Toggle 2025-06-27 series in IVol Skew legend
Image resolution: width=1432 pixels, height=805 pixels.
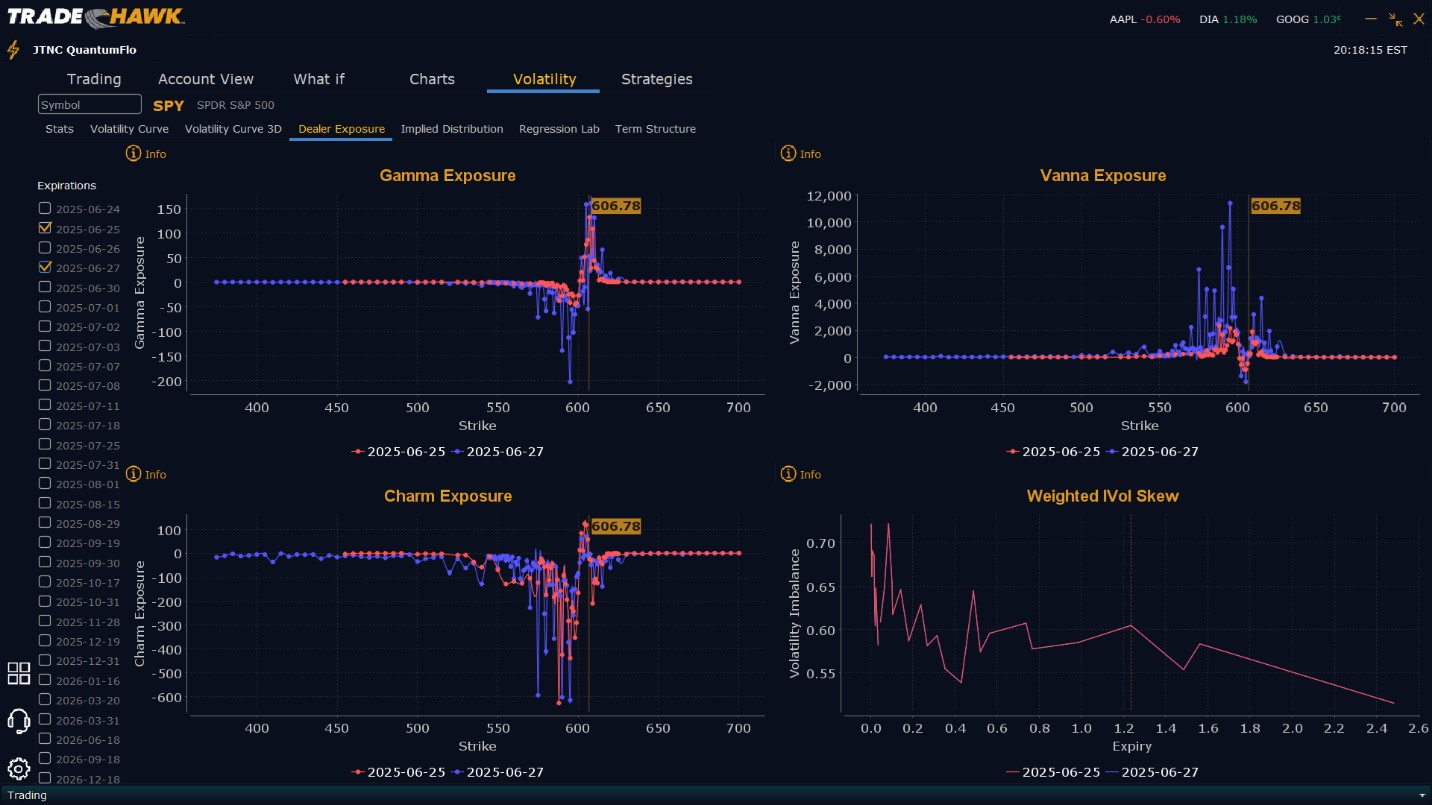click(1153, 772)
